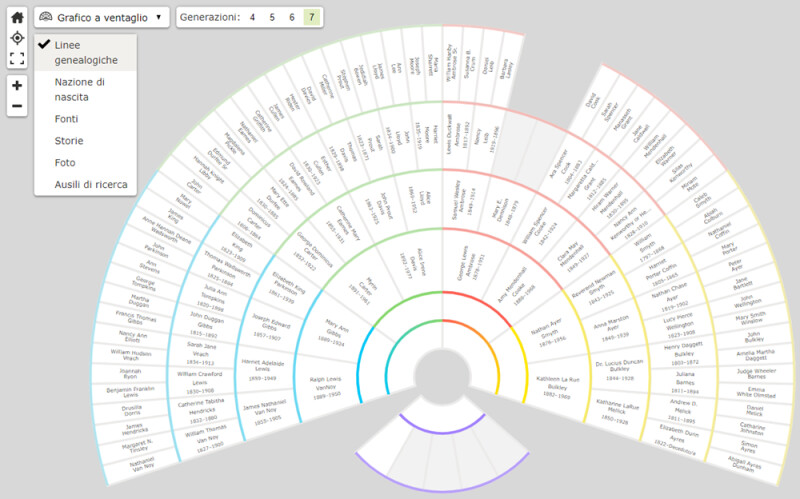
Task: Select Elizabeth King Parkinson 1861-1939
Action: click(x=285, y=290)
